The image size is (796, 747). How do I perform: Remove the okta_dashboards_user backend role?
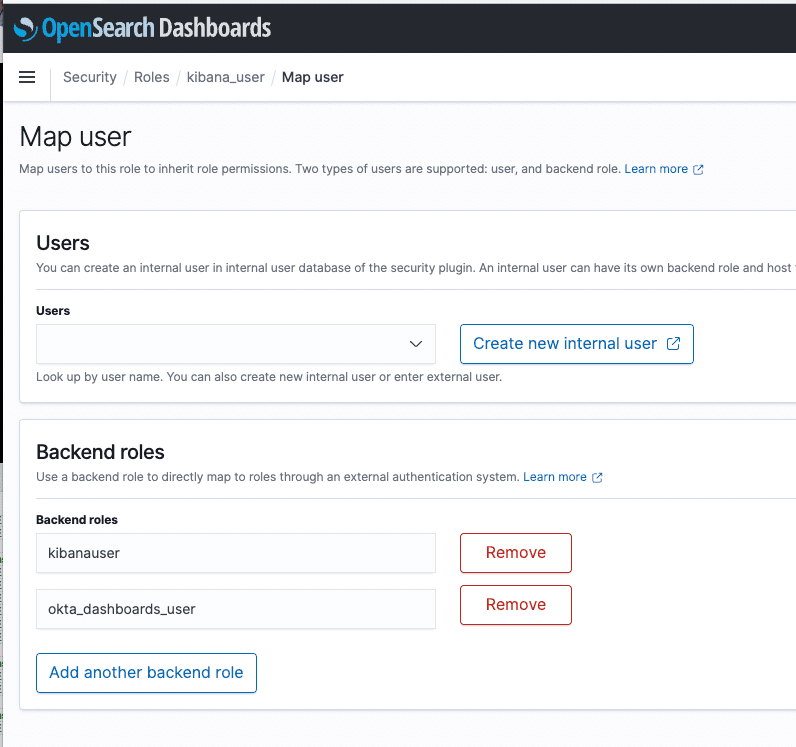[x=516, y=605]
